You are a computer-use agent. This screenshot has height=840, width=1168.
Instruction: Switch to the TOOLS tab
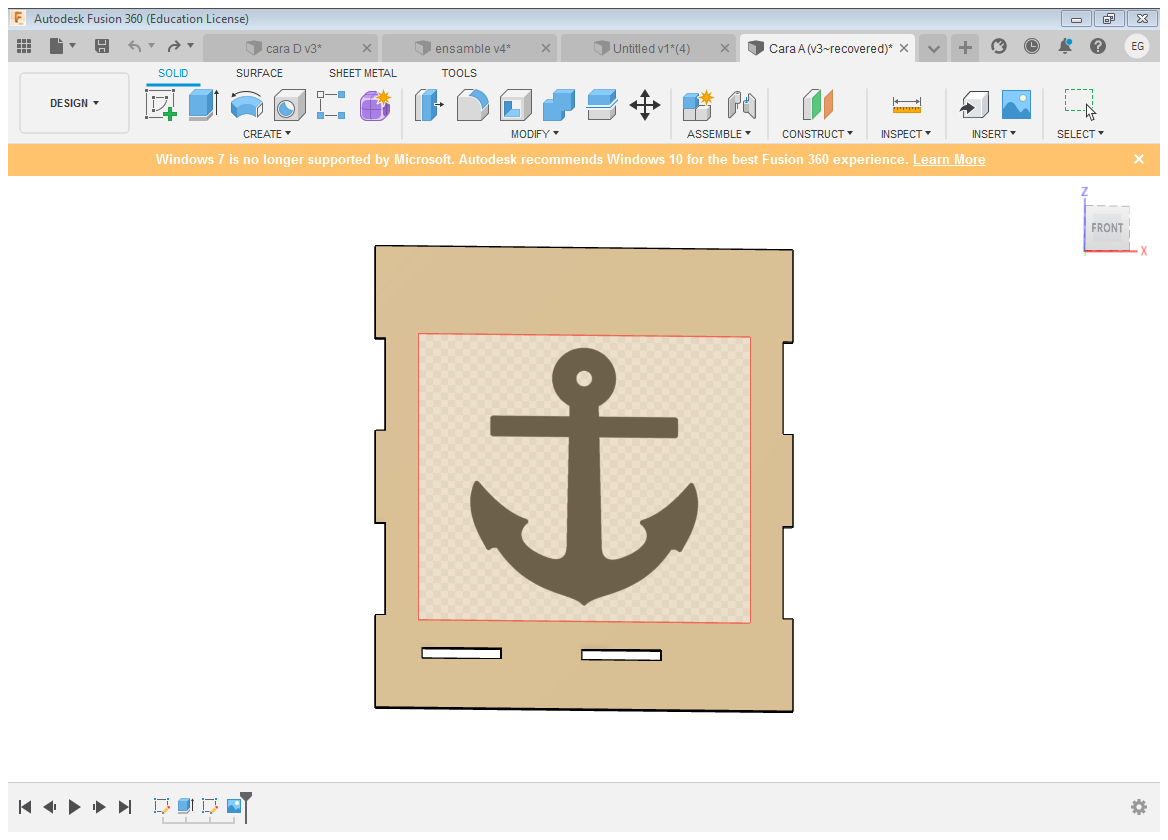[459, 73]
